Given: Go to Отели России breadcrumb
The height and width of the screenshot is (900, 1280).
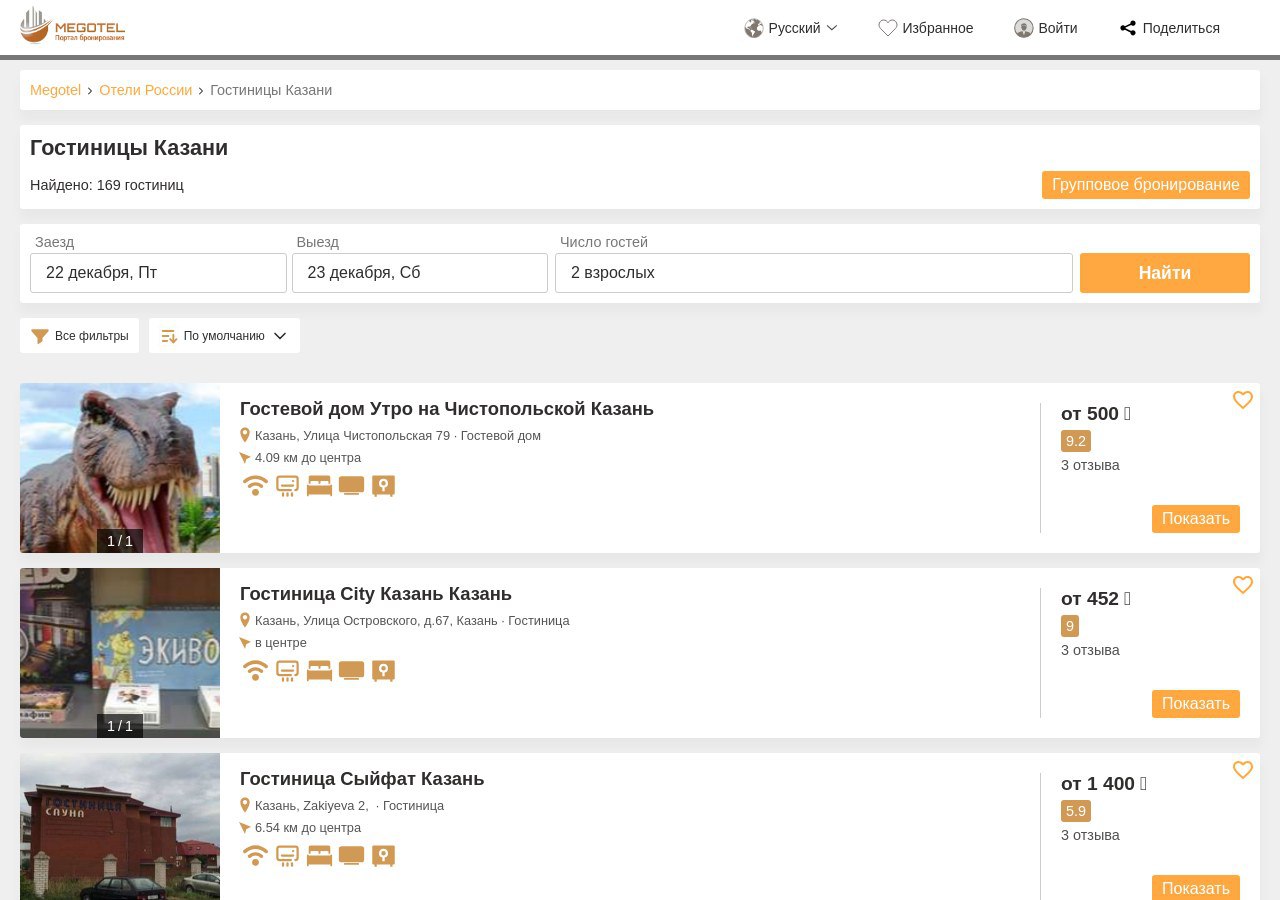Looking at the screenshot, I should [x=145, y=90].
